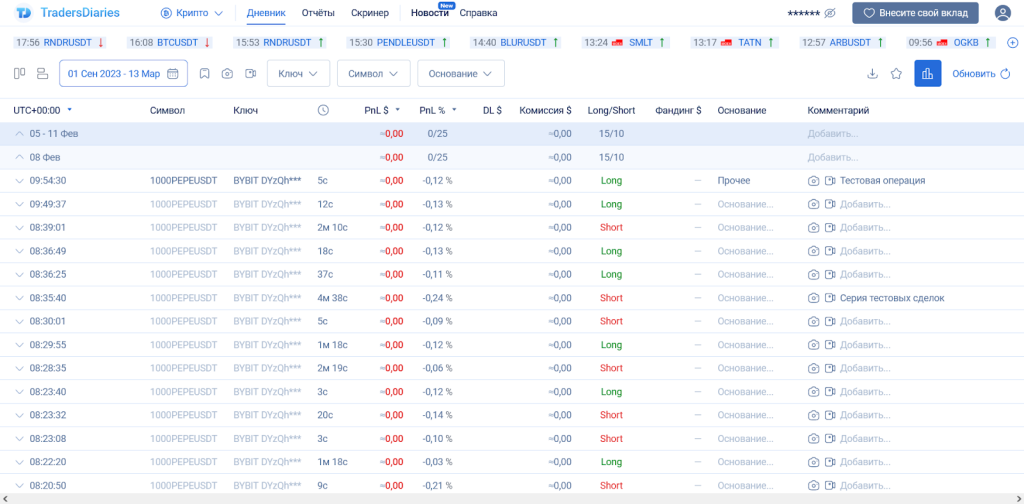The image size is (1024, 504).
Task: Open the Символ filter dropdown
Action: click(x=373, y=74)
